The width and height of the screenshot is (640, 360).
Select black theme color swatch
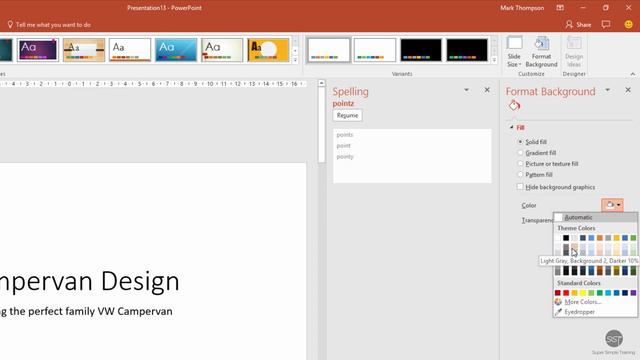566,238
